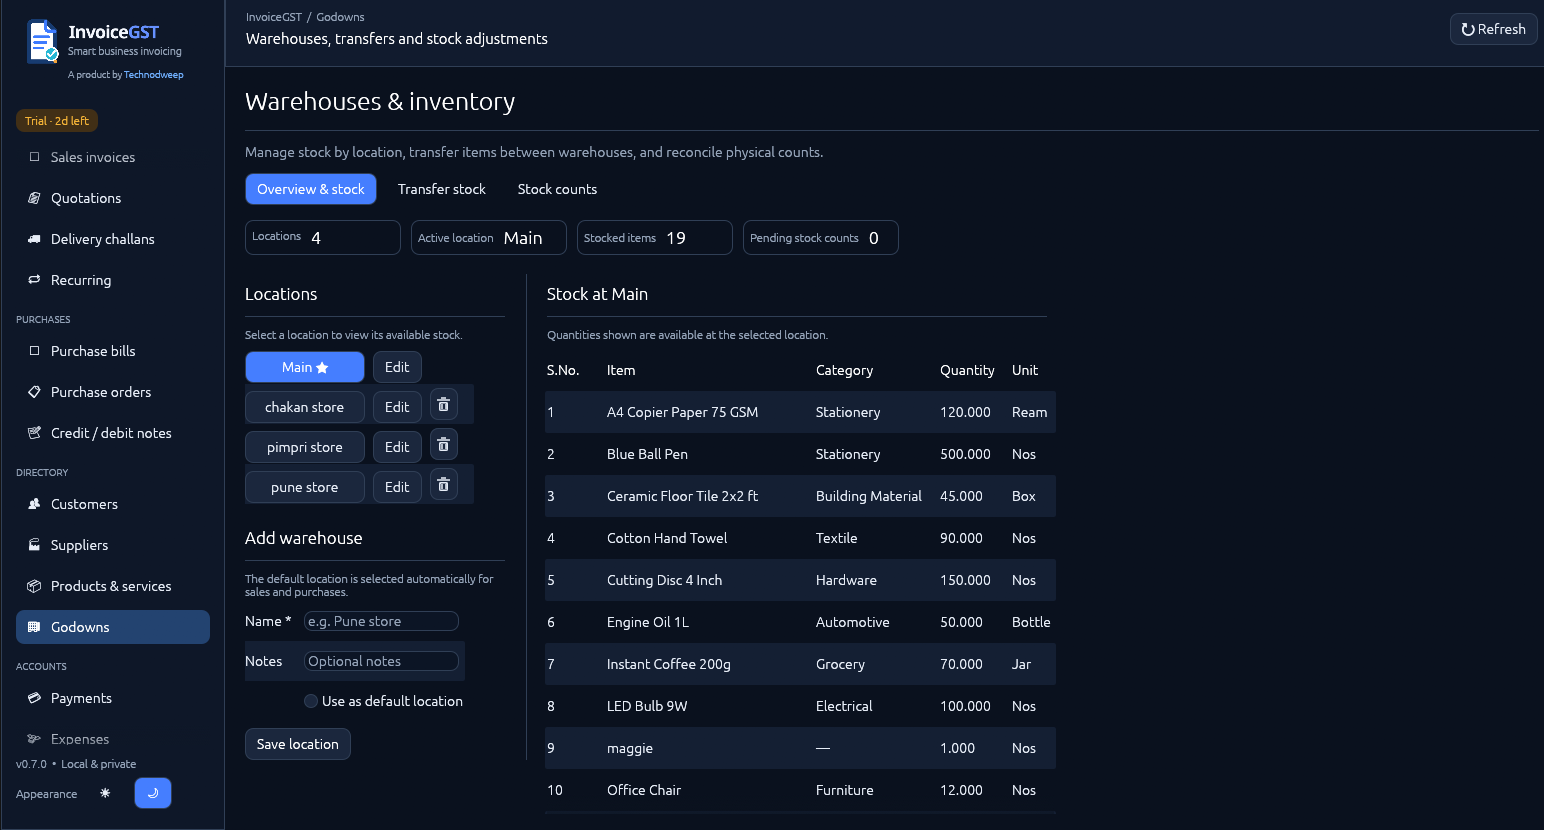Open the Stock counts tab
This screenshot has height=830, width=1544.
(557, 189)
